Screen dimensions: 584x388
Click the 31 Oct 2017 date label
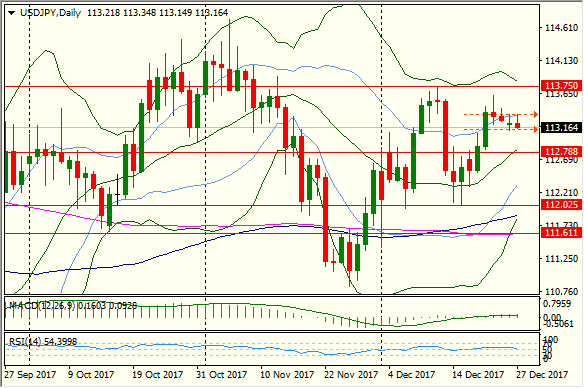coord(222,374)
